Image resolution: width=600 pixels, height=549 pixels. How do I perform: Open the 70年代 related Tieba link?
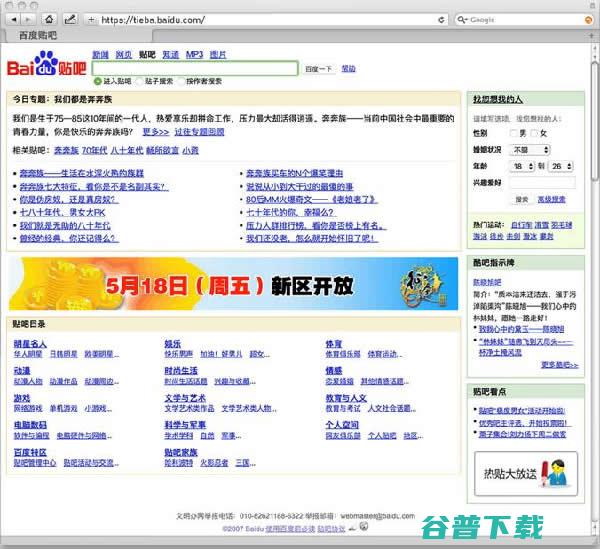95,150
